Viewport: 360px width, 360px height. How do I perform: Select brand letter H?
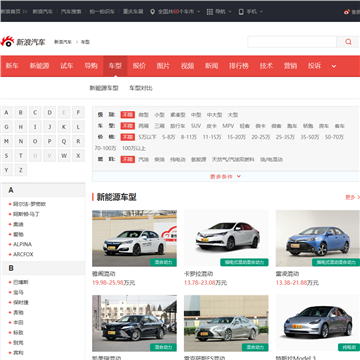tap(21, 127)
